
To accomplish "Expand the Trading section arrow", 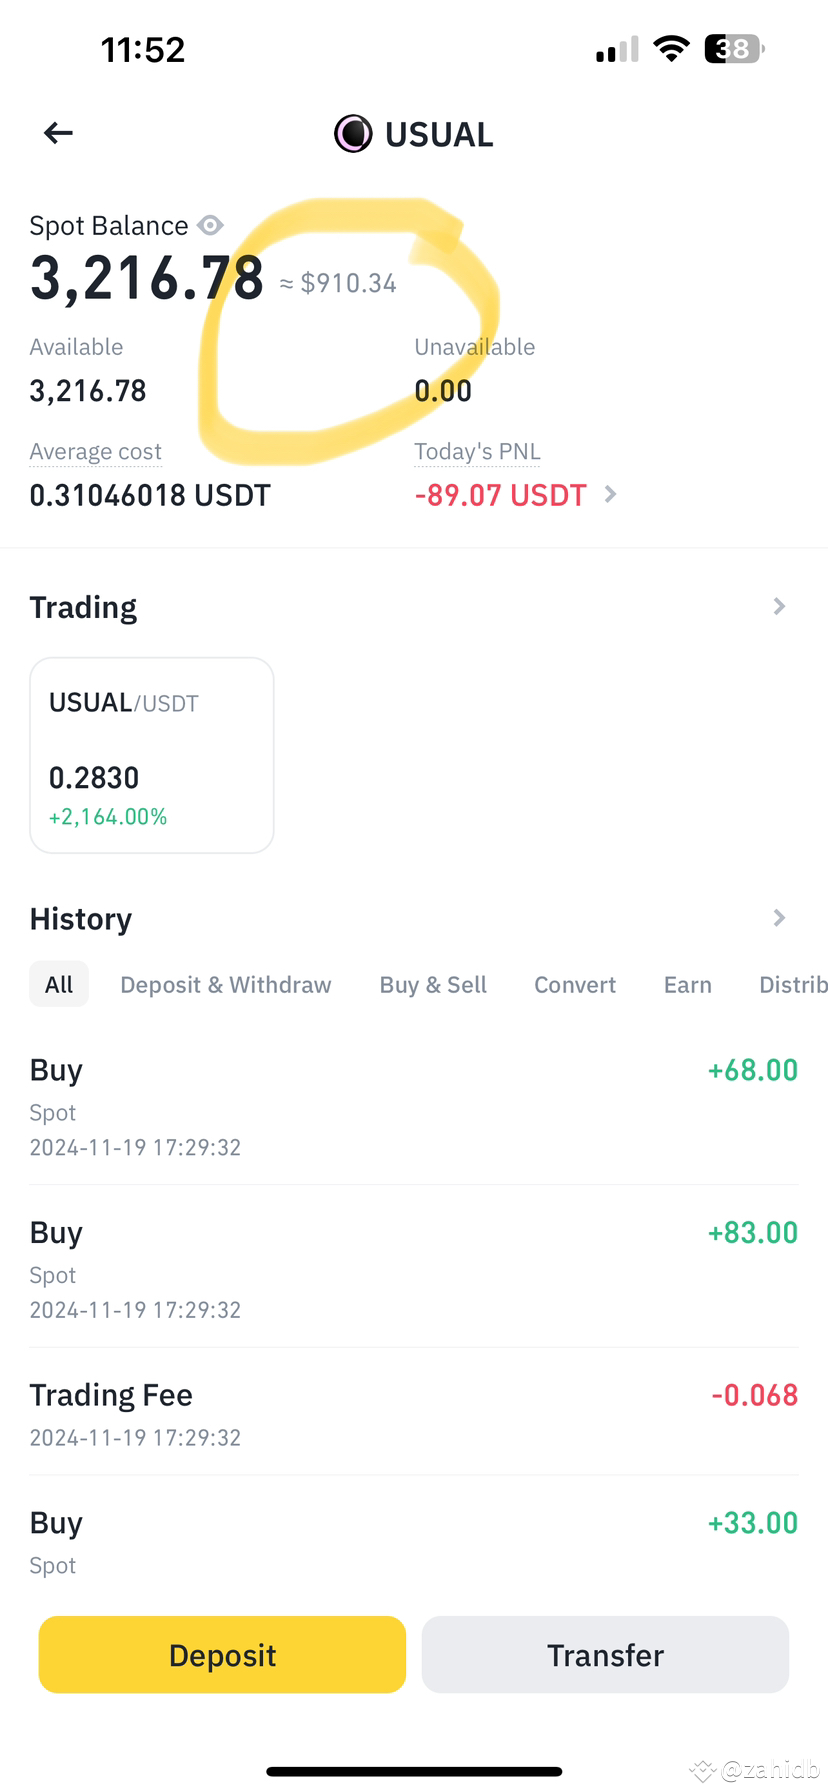I will (x=779, y=607).
